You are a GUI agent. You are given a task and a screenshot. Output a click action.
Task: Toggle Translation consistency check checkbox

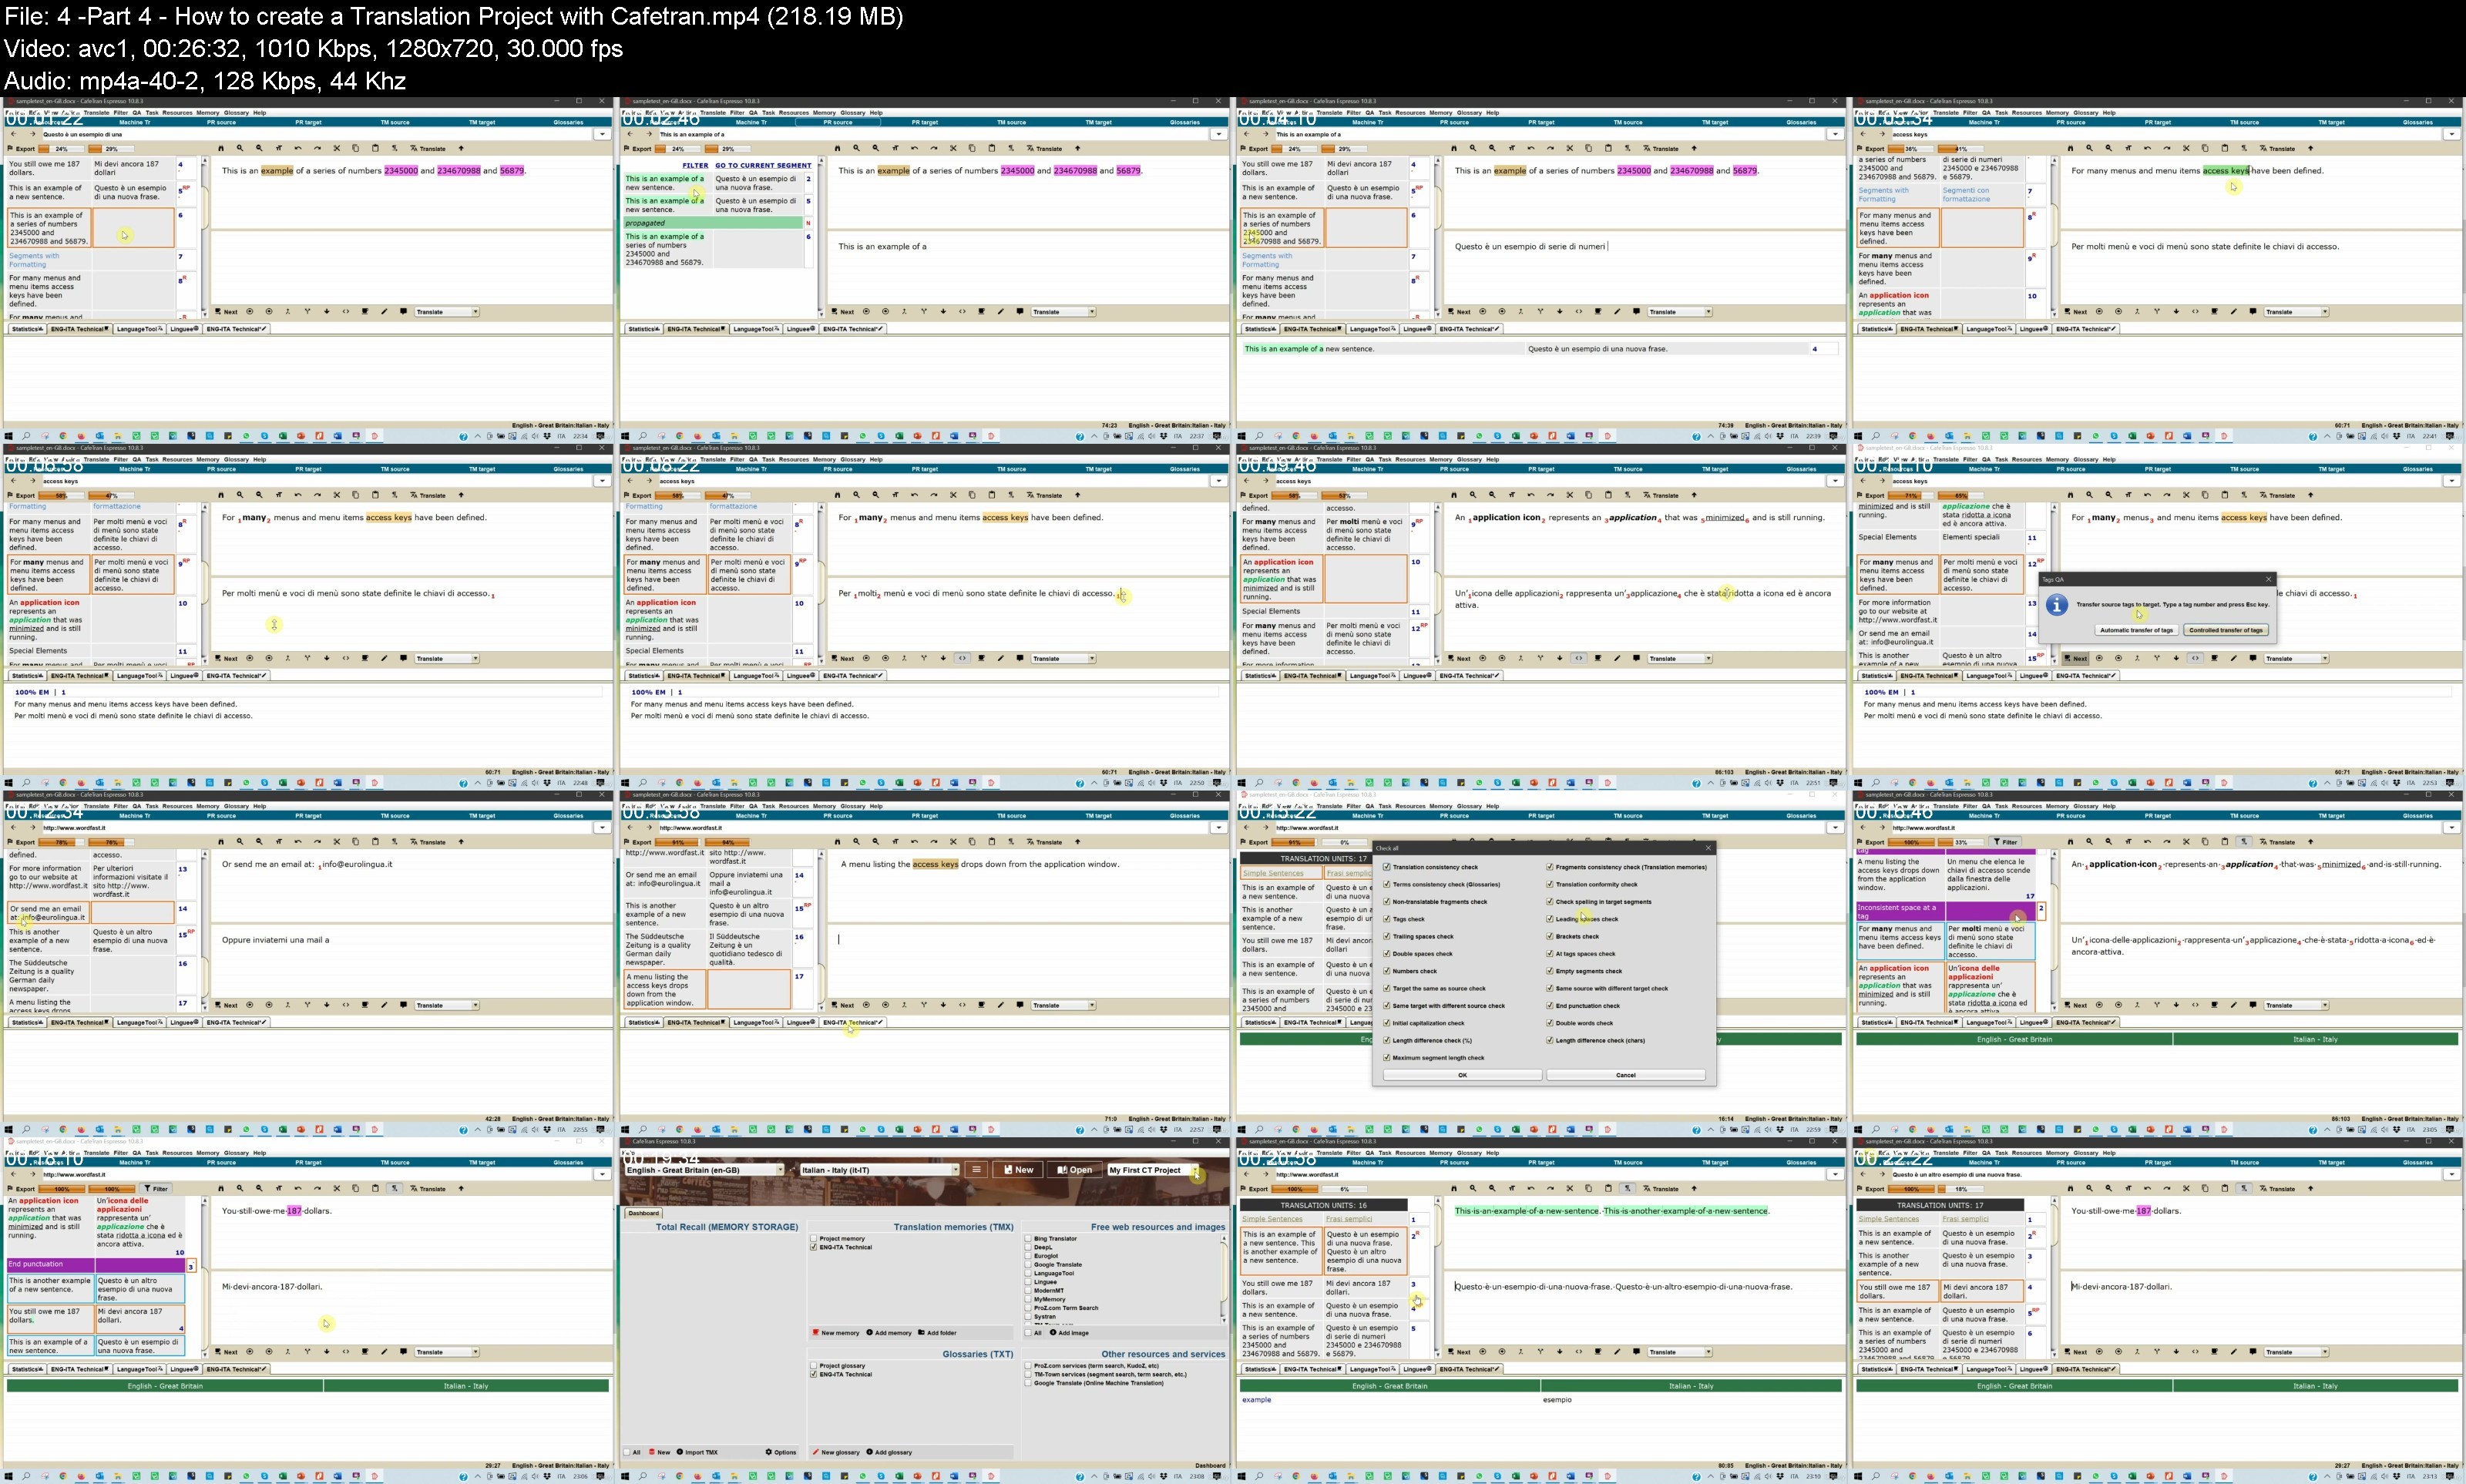click(x=1387, y=867)
